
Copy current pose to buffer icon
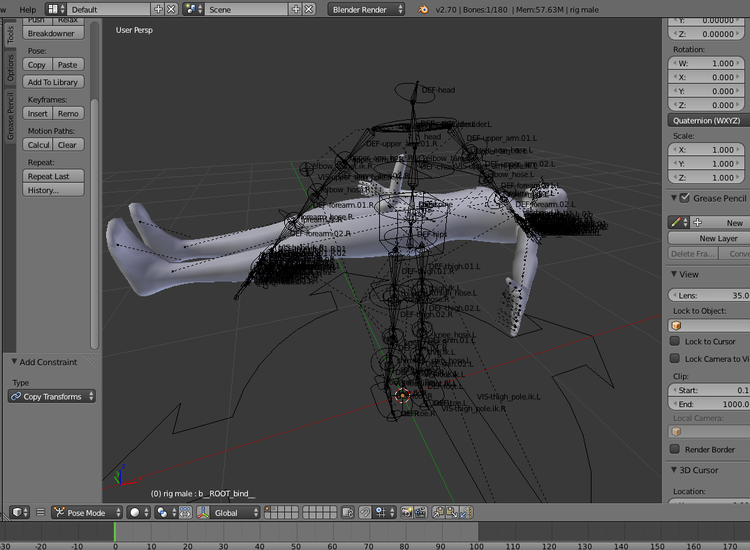[x=438, y=513]
